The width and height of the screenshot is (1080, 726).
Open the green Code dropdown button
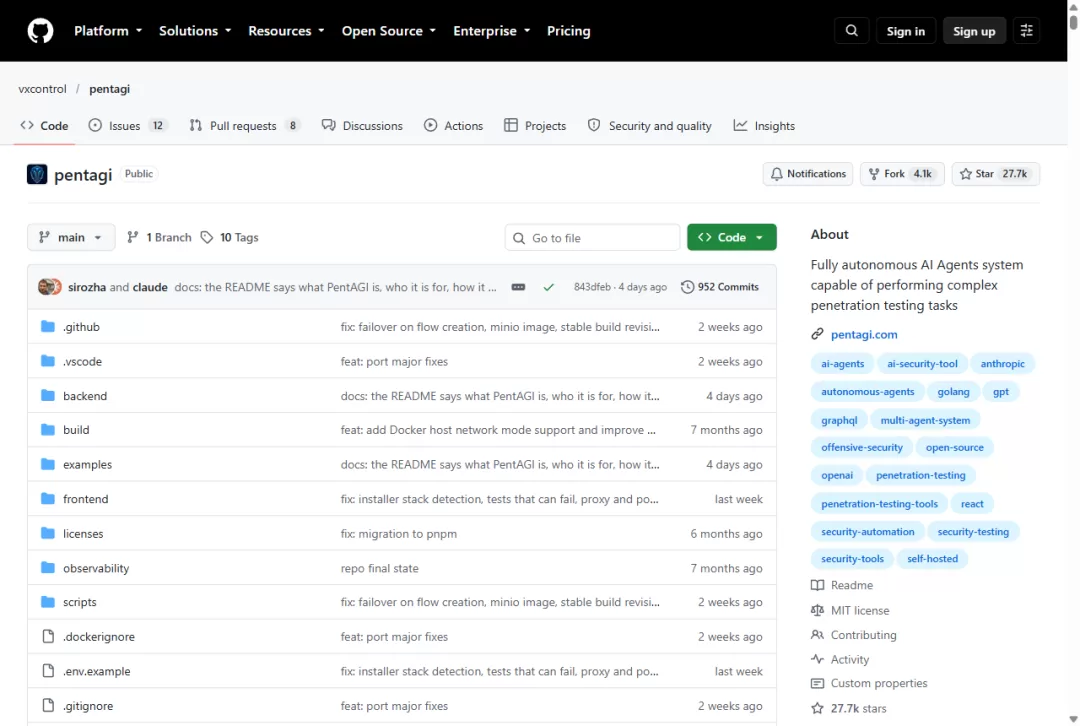click(731, 237)
